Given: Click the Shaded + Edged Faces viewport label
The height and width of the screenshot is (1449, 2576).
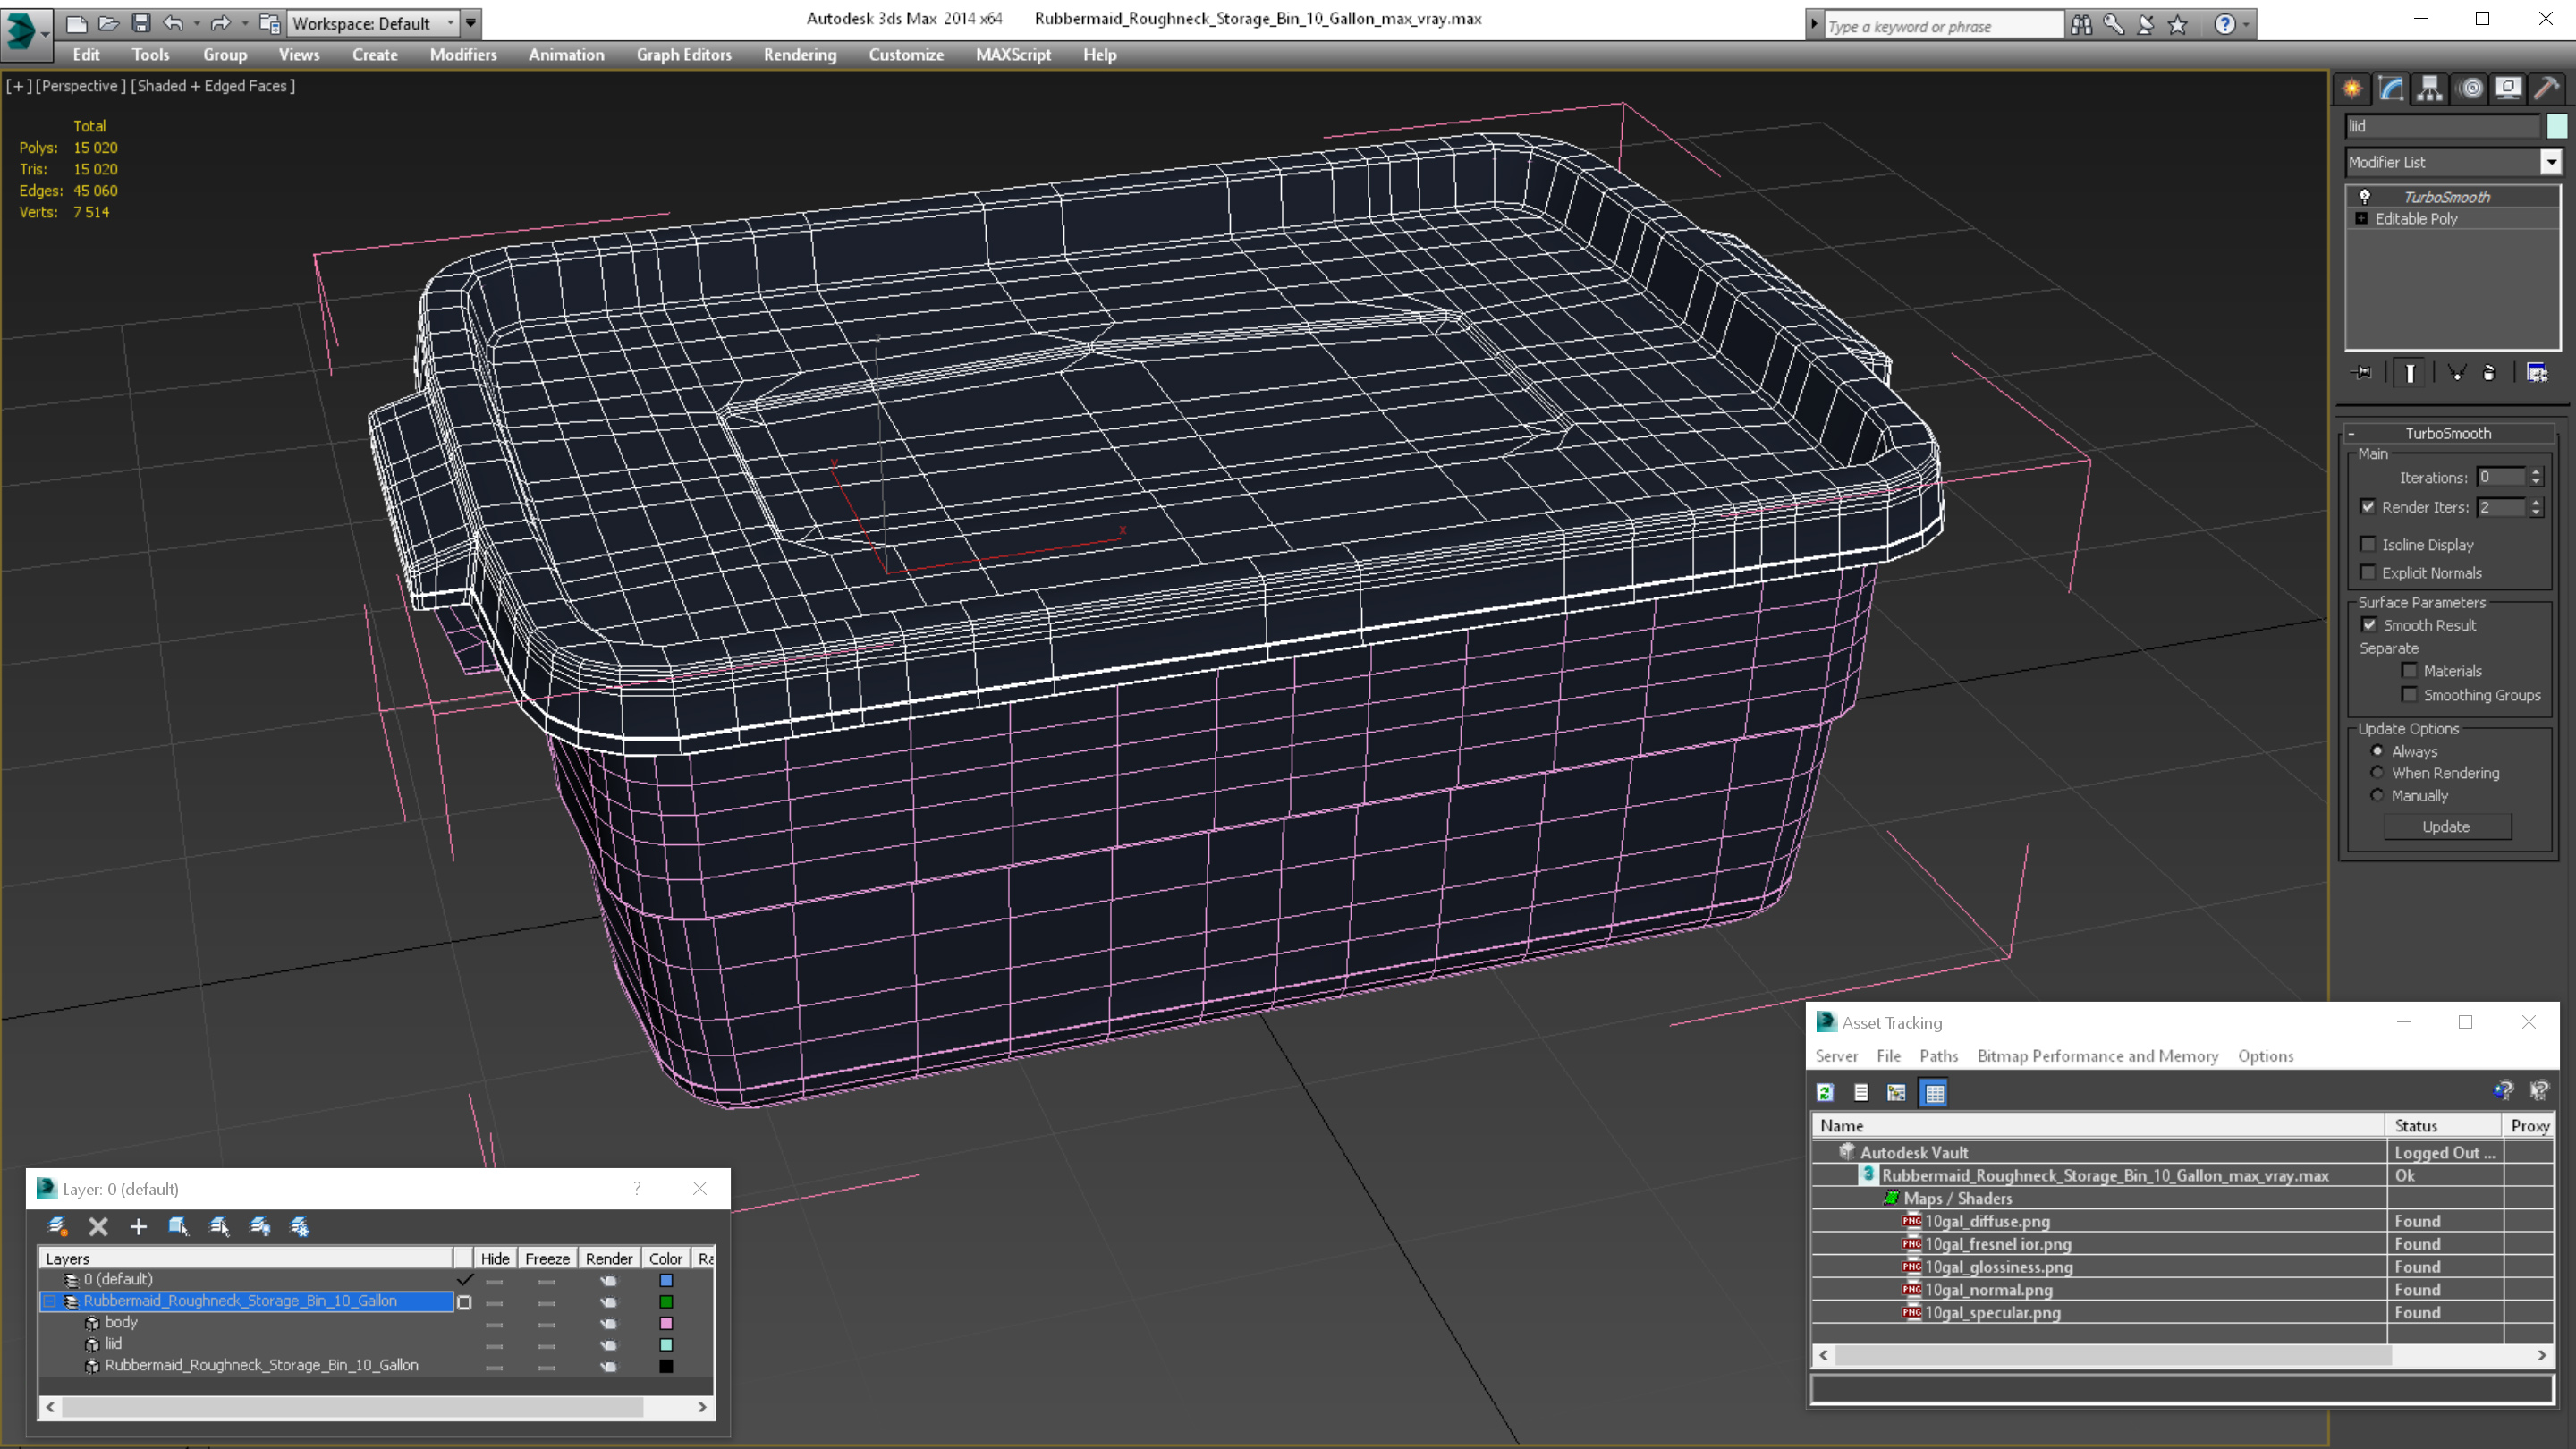Looking at the screenshot, I should 215,86.
